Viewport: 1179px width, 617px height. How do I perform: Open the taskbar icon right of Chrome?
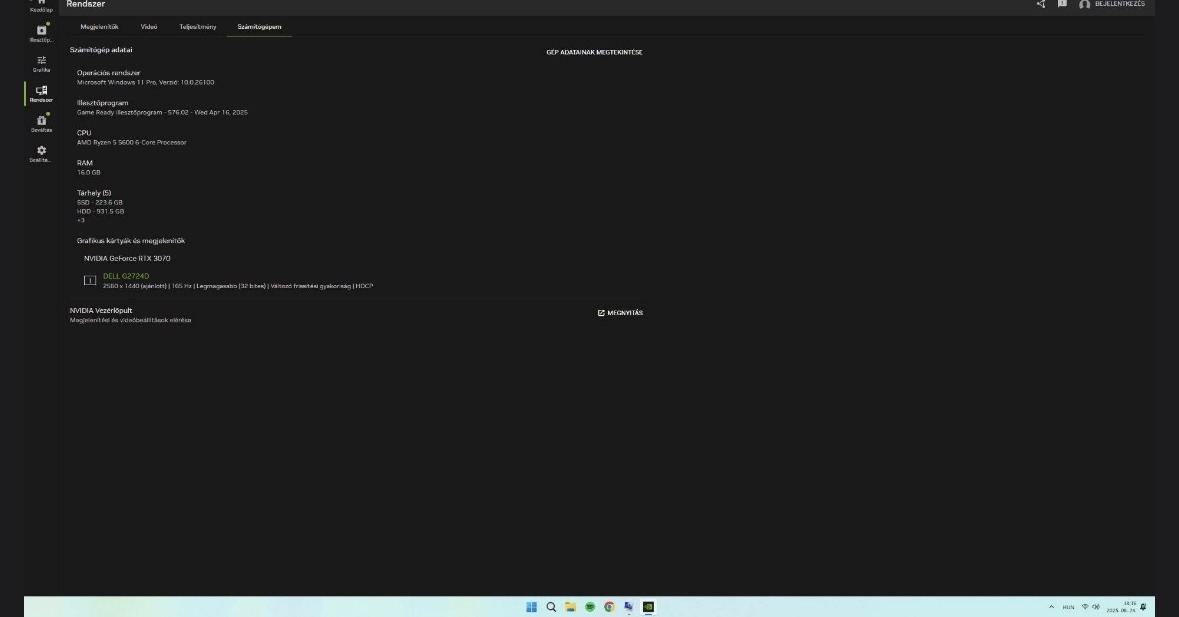(629, 606)
